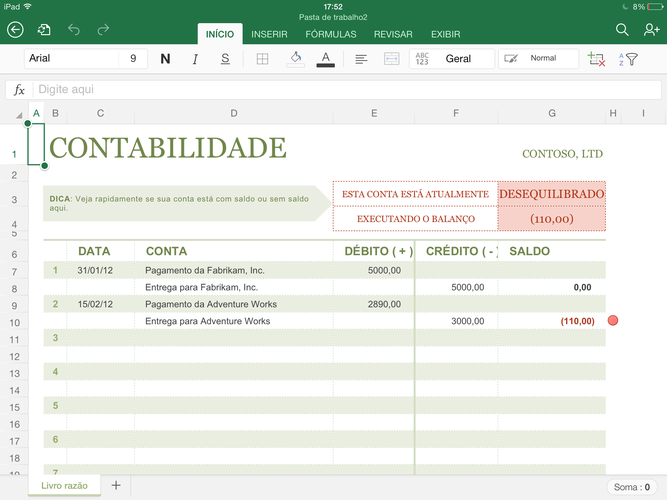Tap the red error indicator dot

pyautogui.click(x=613, y=320)
